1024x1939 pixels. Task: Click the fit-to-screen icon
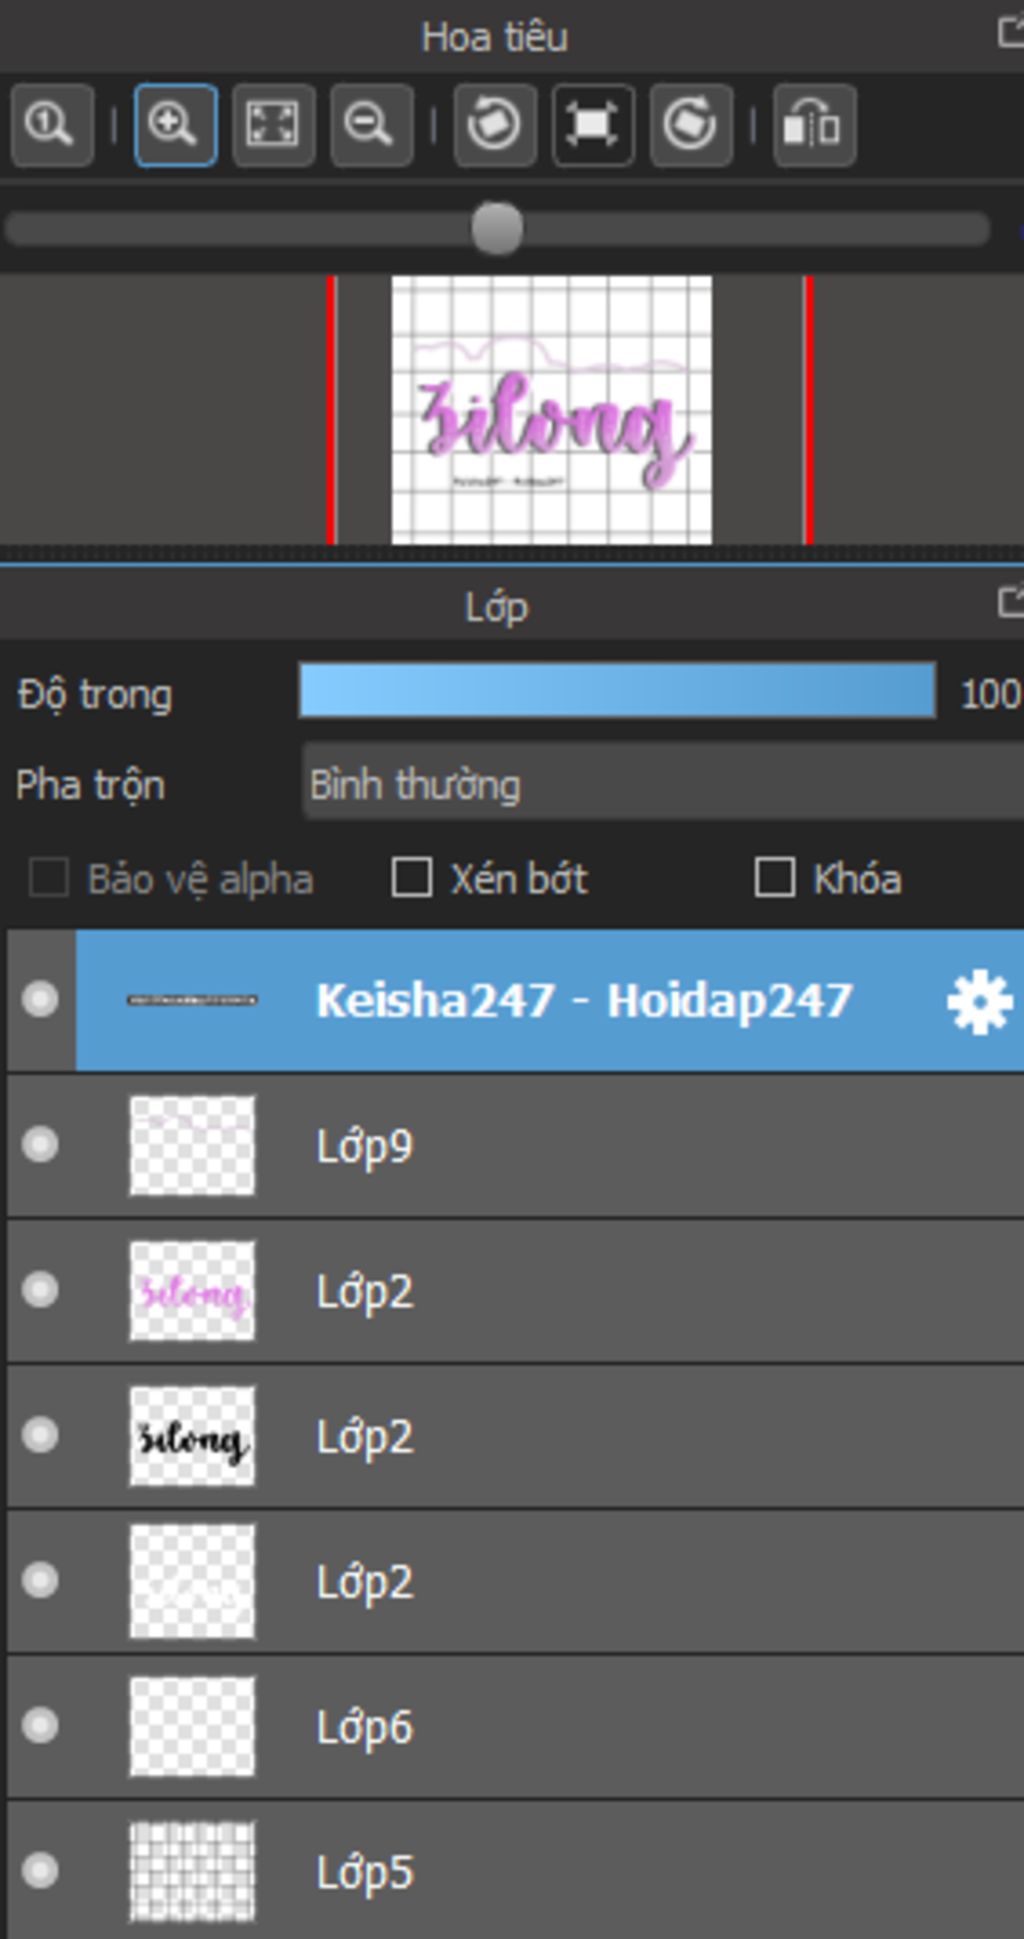(x=273, y=126)
